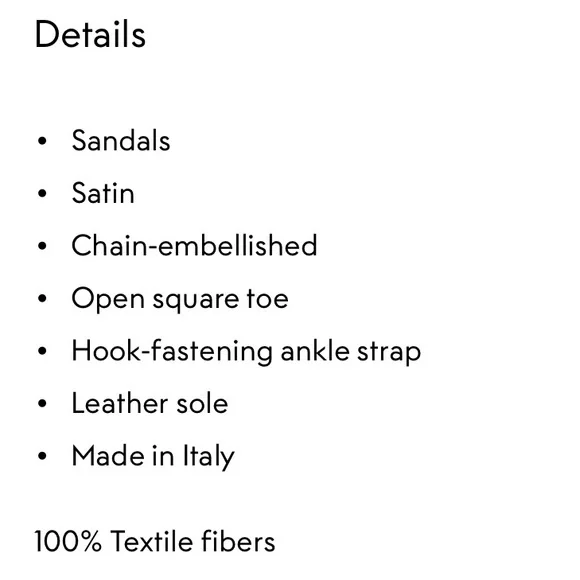Click the Details heading
Image resolution: width=580 pixels, height=580 pixels.
[x=90, y=34]
